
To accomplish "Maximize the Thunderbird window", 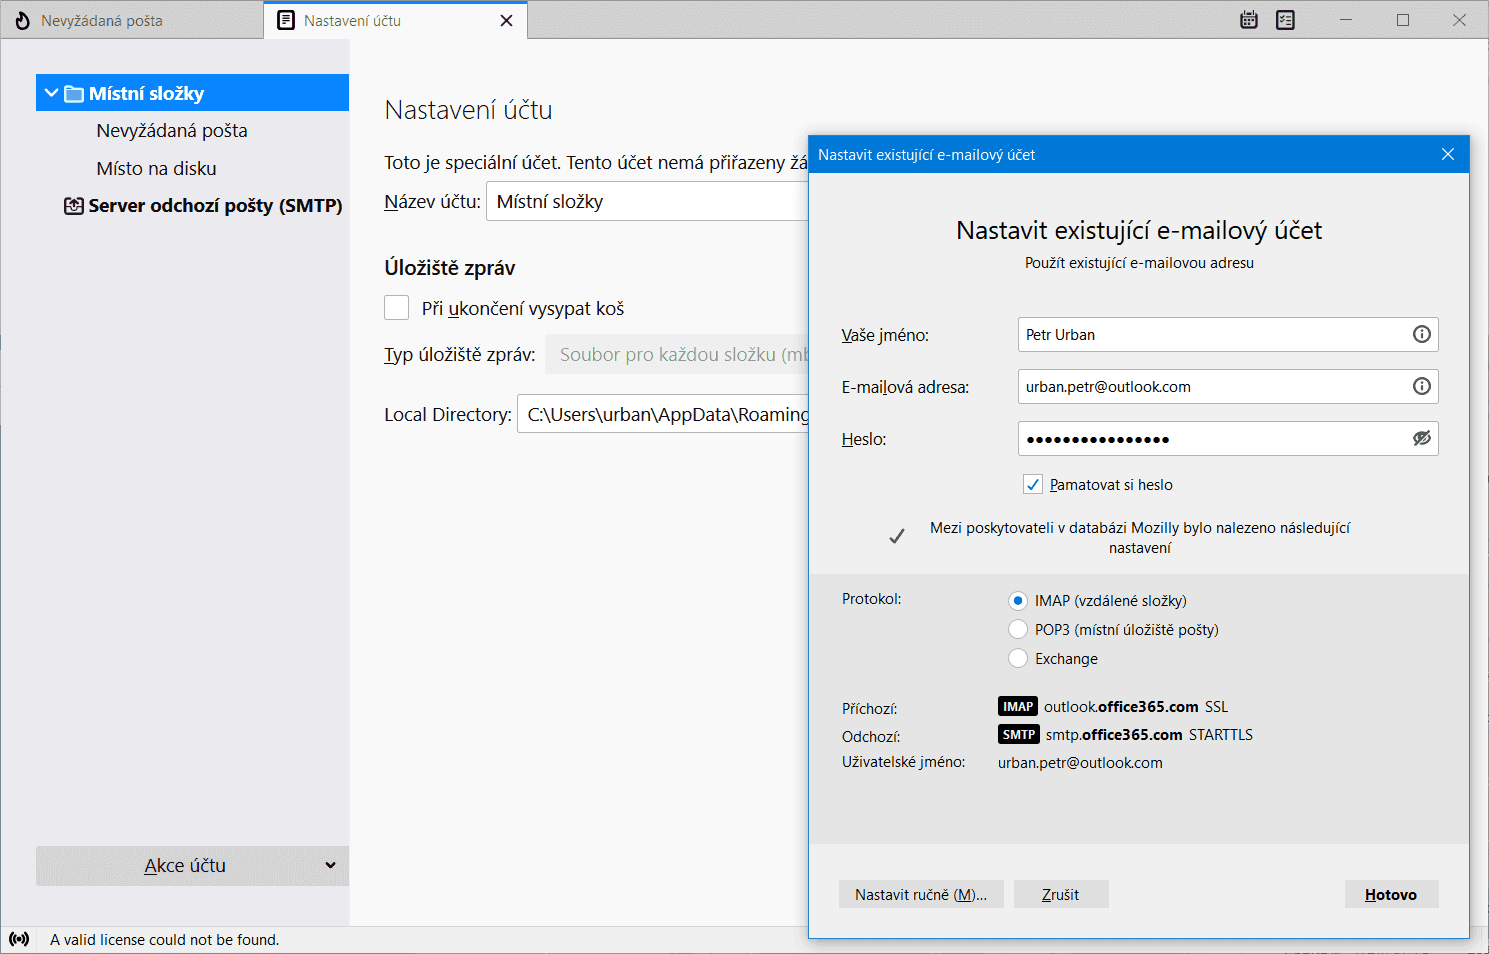I will click(1403, 20).
